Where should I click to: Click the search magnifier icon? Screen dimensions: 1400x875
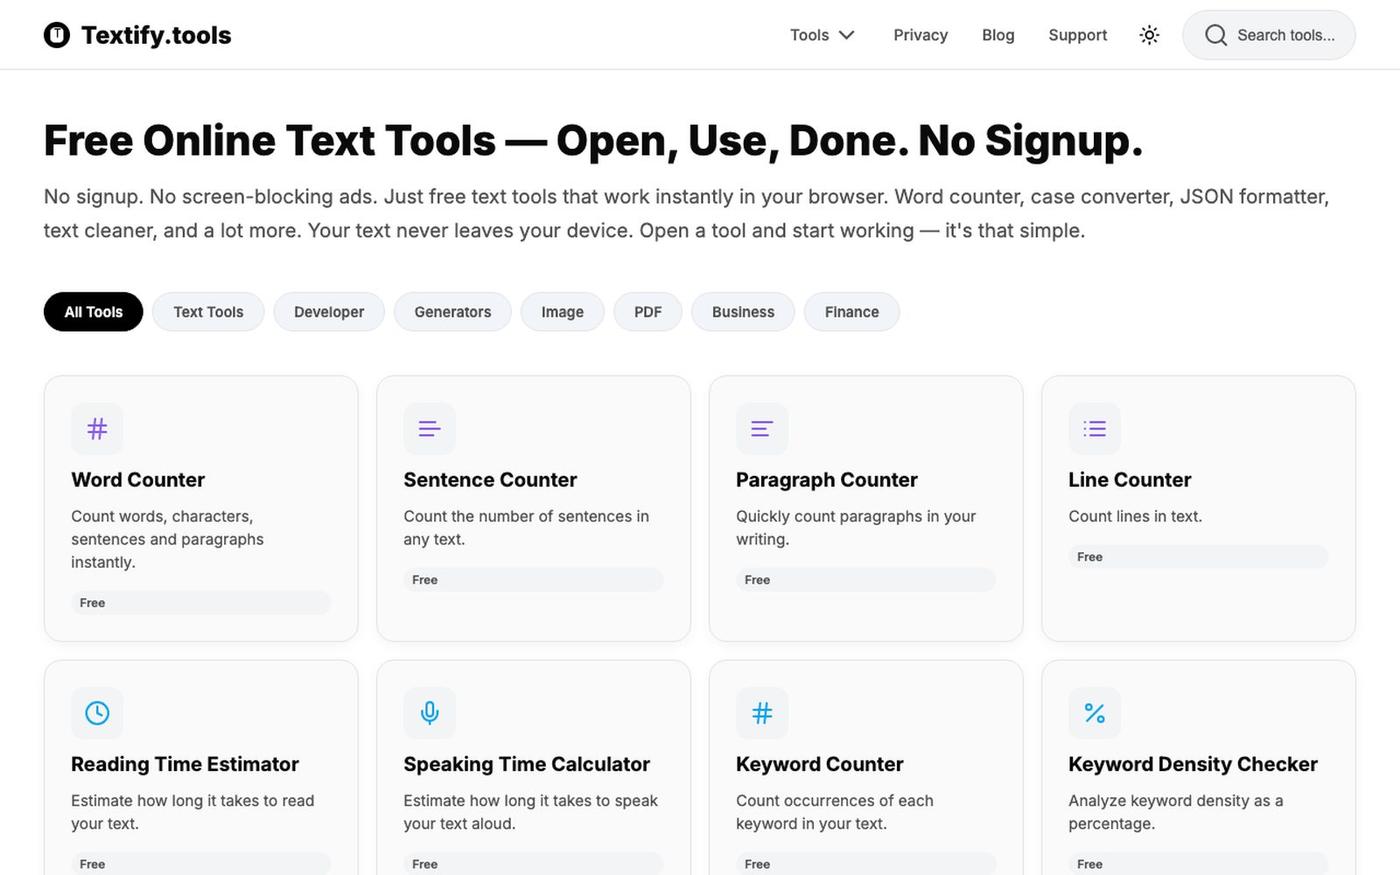point(1215,35)
